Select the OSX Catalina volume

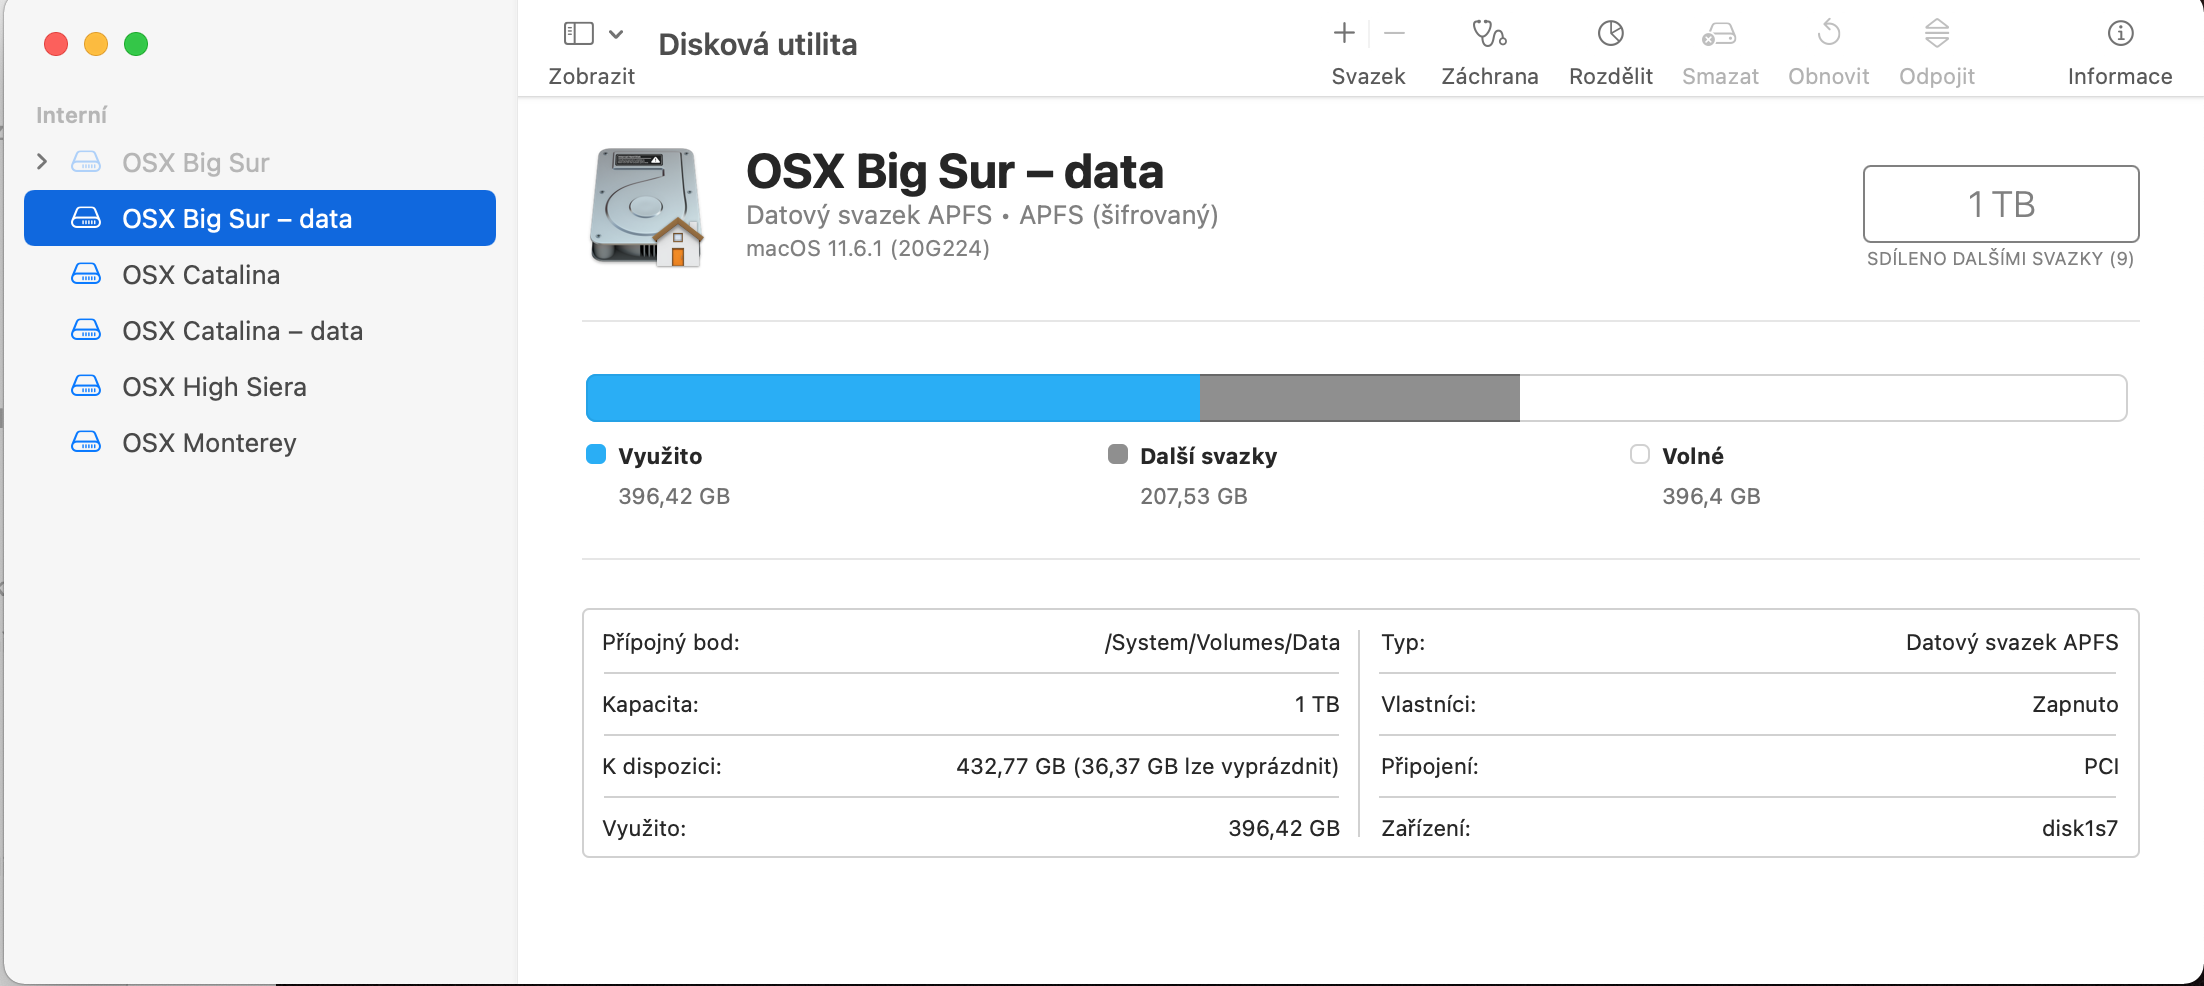(x=201, y=275)
